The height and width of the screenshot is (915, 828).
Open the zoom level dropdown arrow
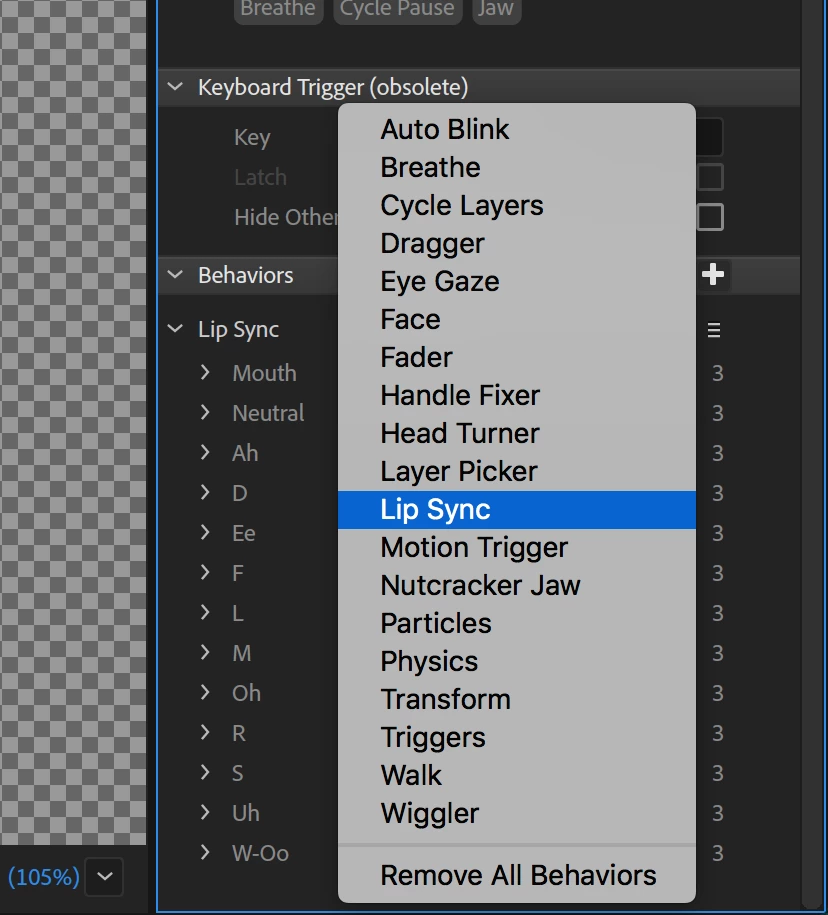(x=104, y=876)
